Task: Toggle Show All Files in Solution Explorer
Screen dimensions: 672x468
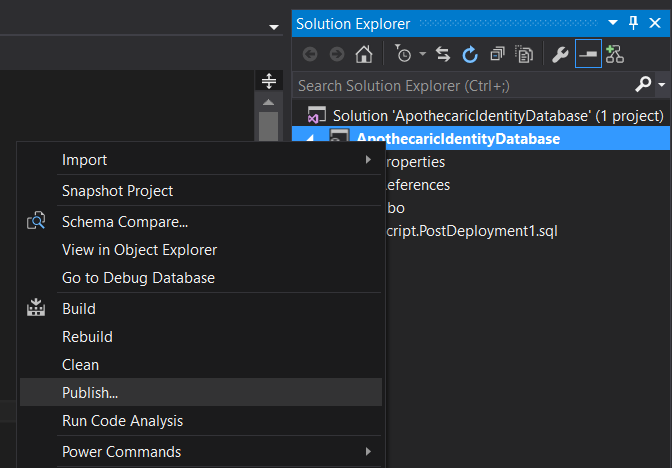Action: [x=524, y=55]
